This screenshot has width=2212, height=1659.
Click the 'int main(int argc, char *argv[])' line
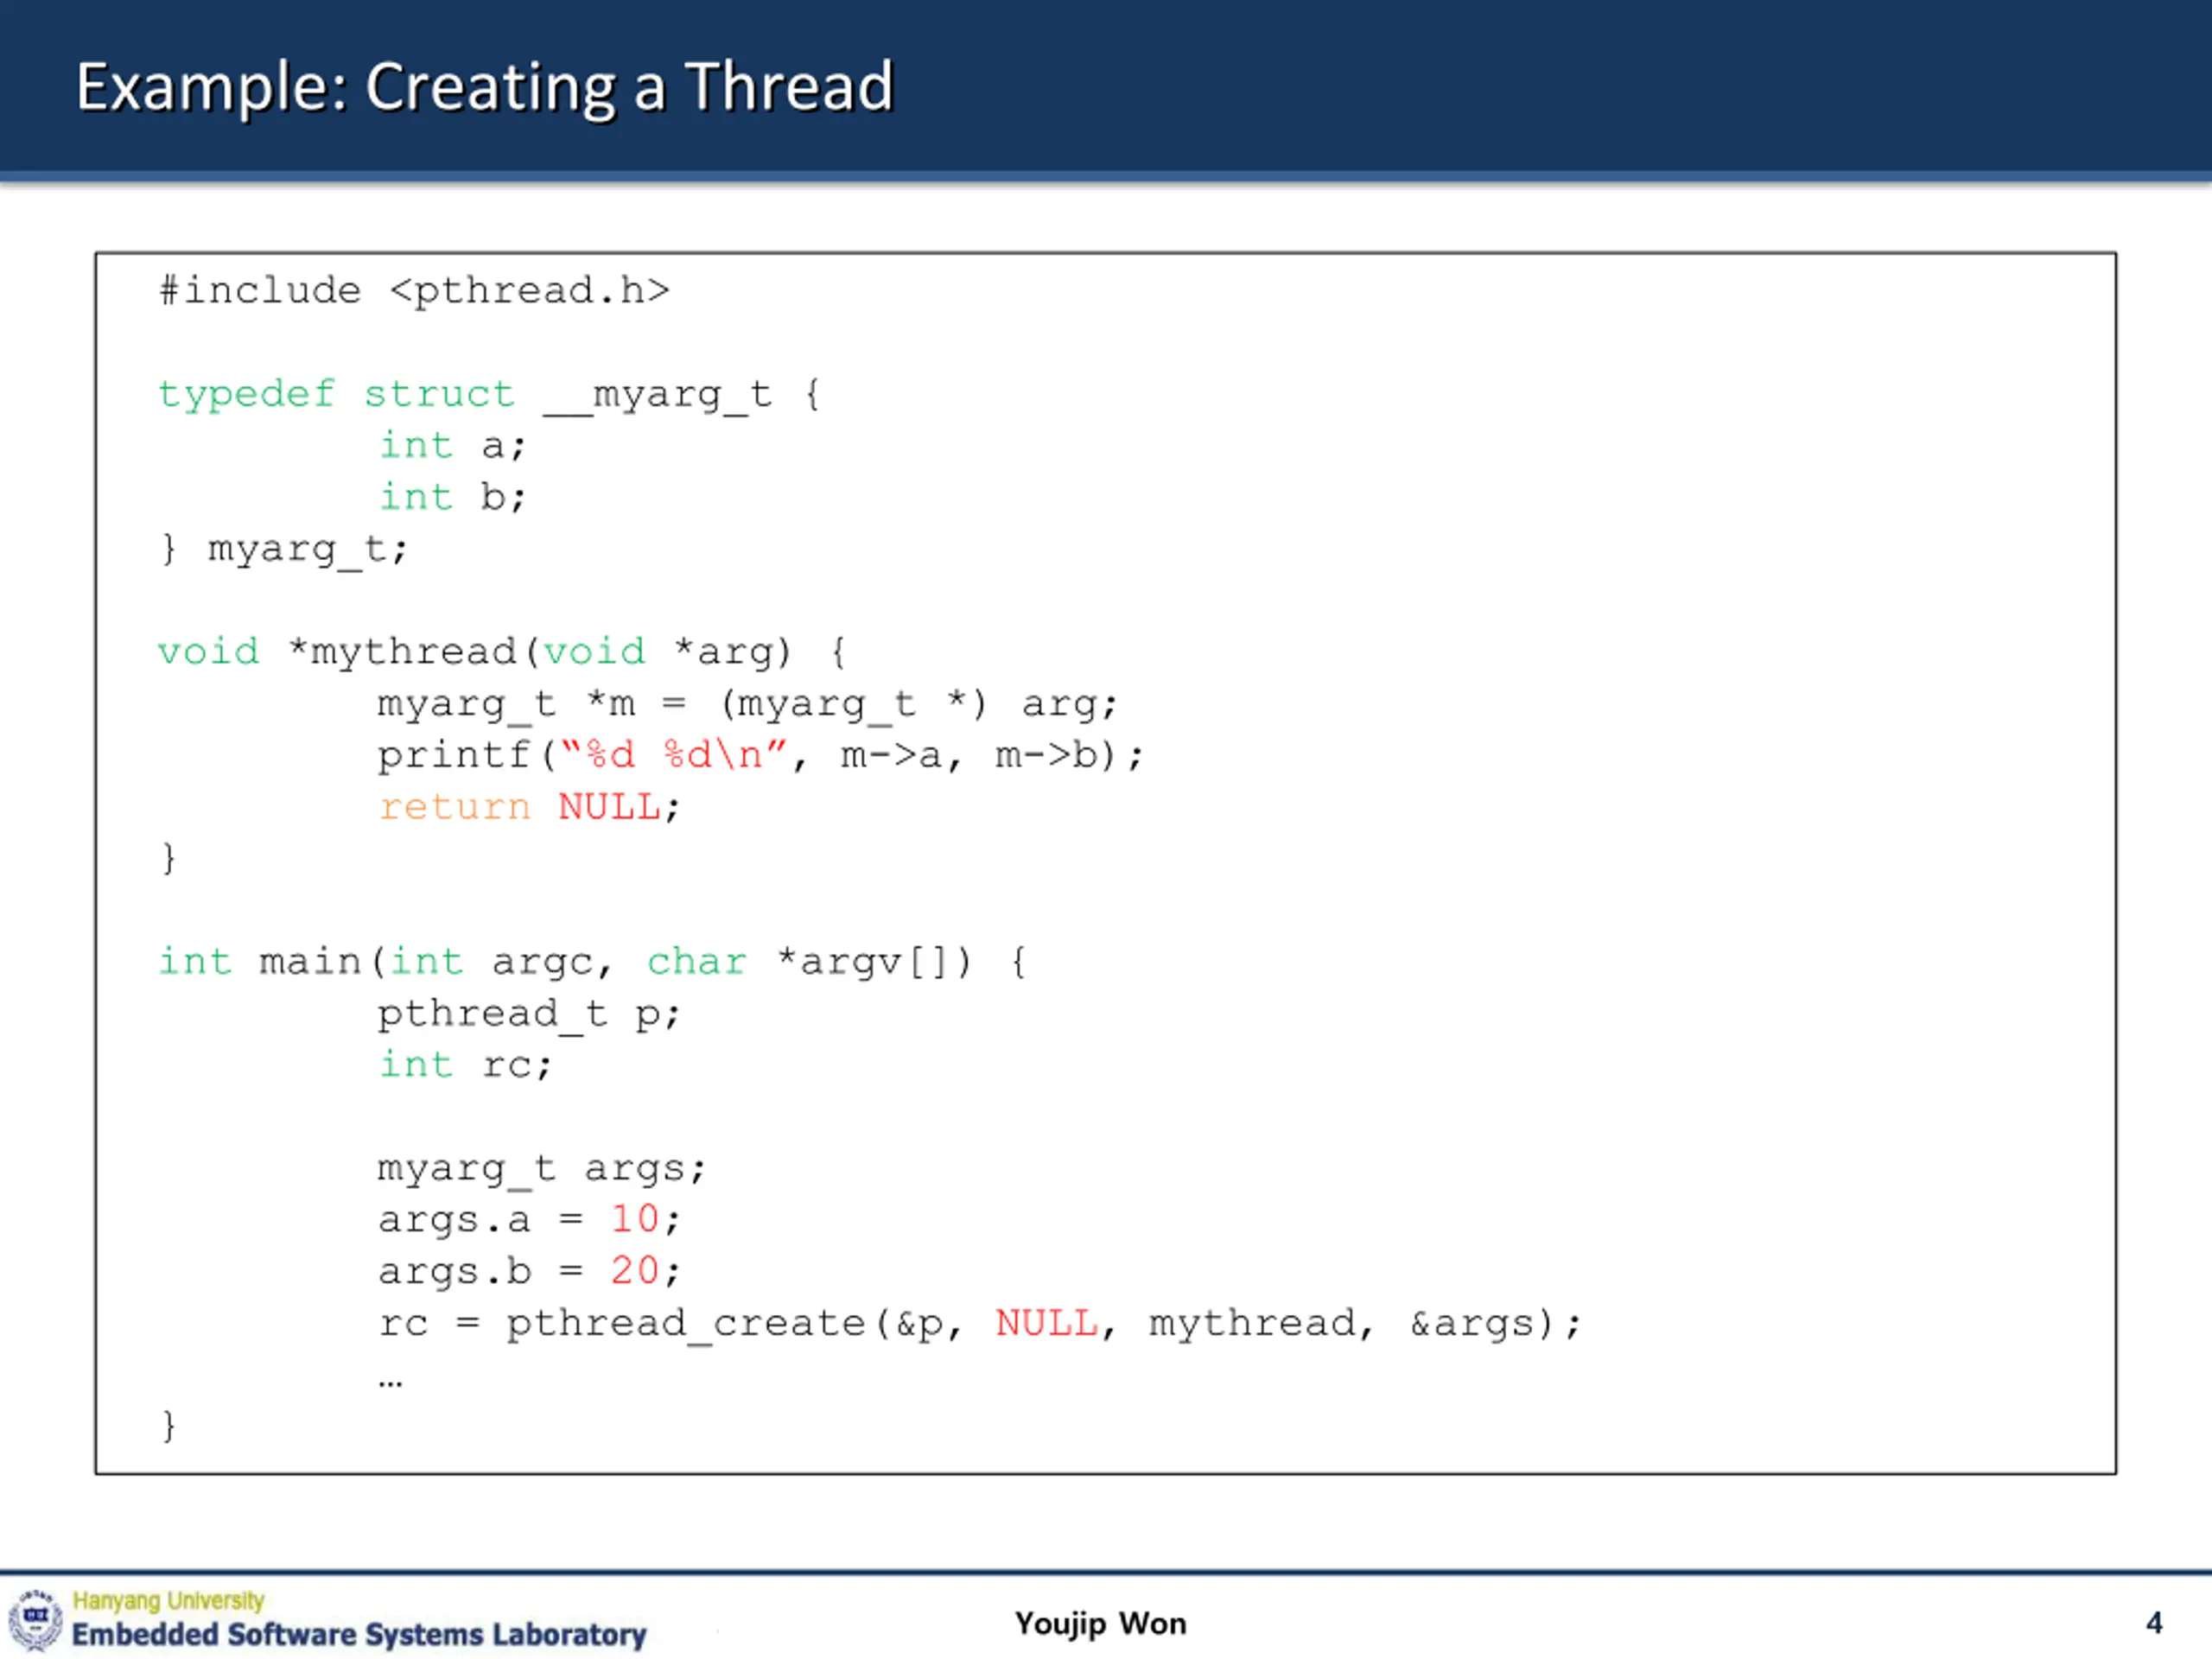(593, 963)
